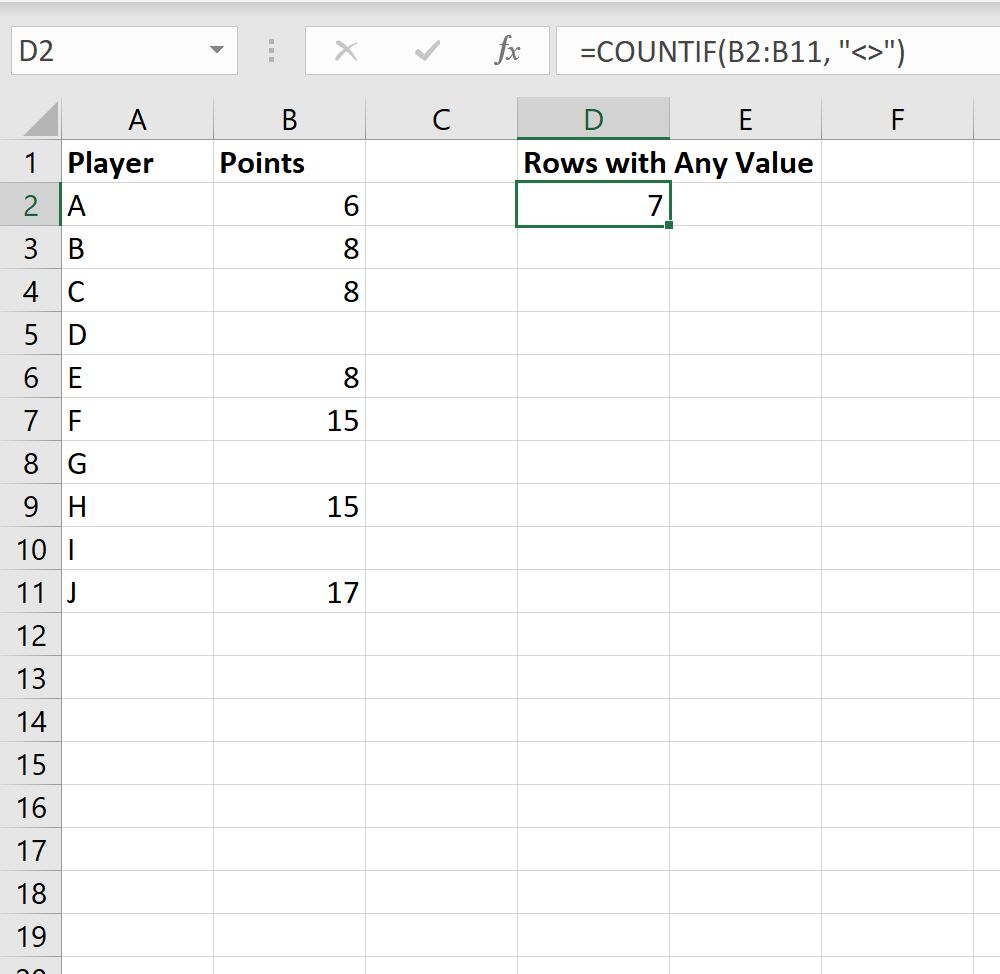Select column B header
Image resolution: width=1000 pixels, height=974 pixels.
tap(290, 119)
